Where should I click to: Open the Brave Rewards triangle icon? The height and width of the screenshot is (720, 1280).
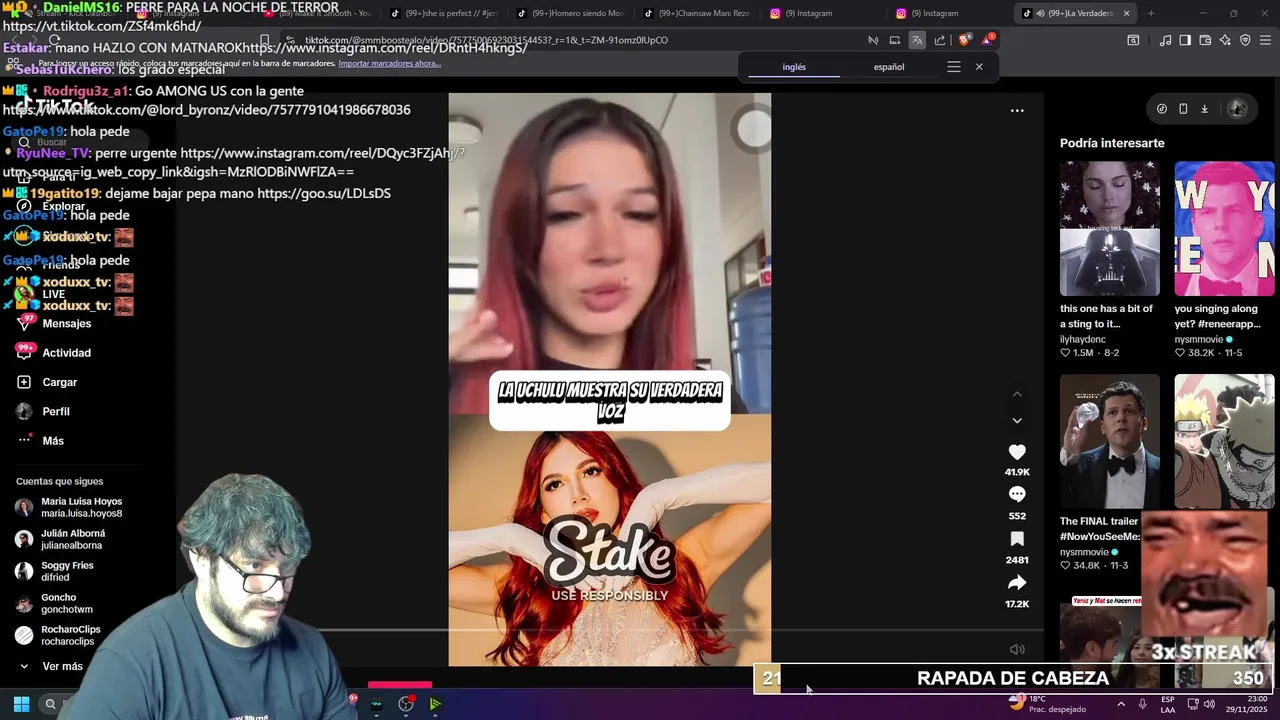(988, 40)
